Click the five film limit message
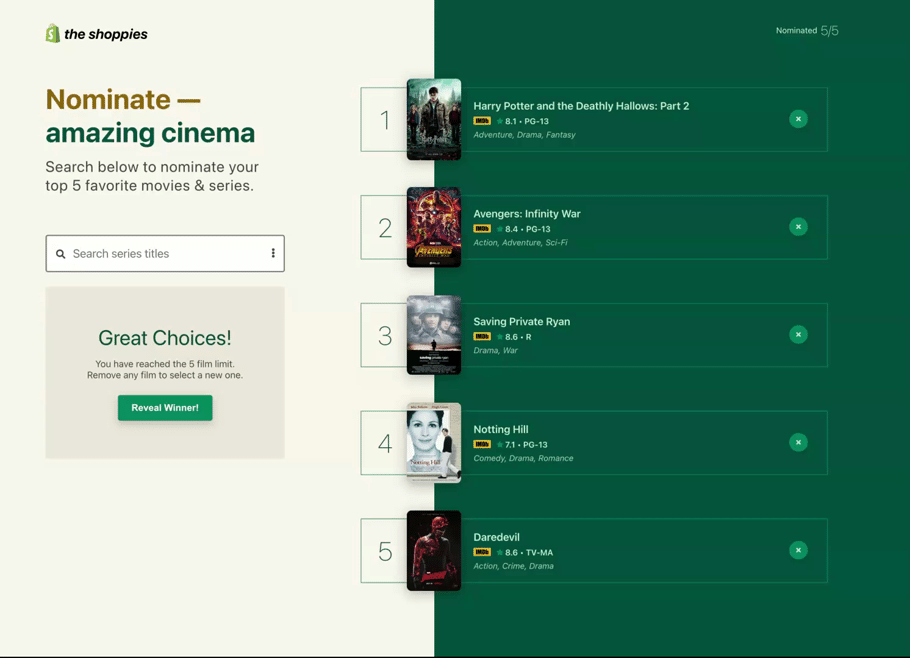The width and height of the screenshot is (910, 658). tap(165, 370)
